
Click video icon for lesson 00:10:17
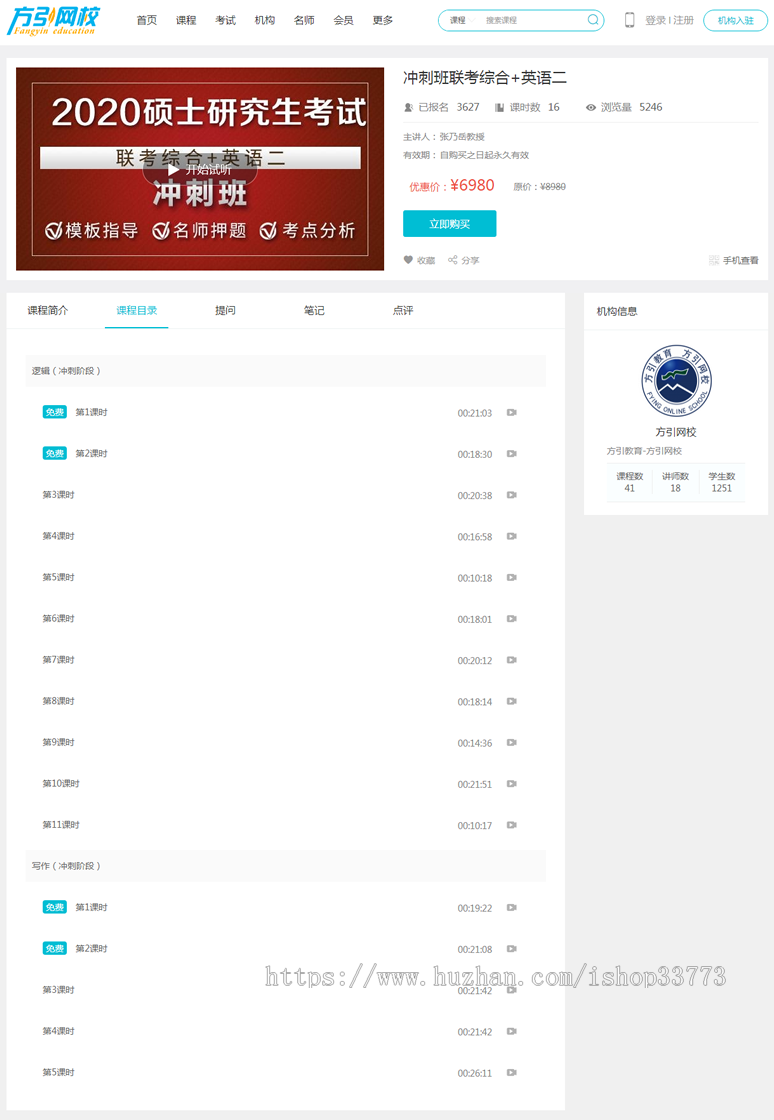click(512, 825)
